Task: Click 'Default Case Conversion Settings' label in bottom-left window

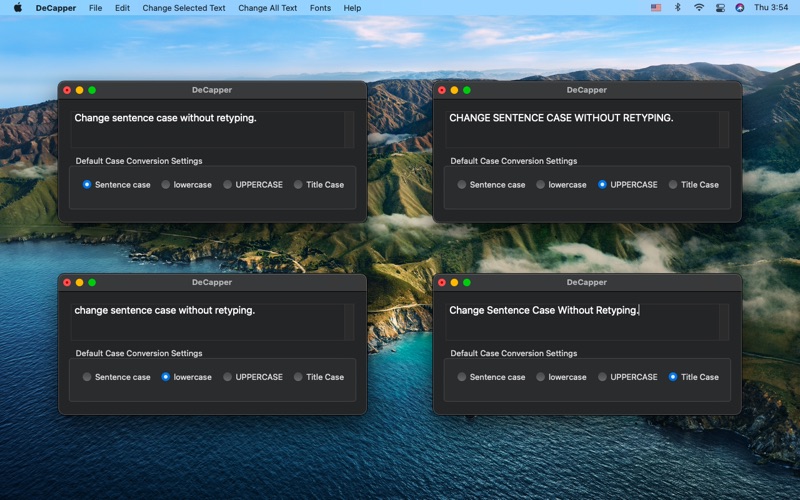Action: (x=139, y=353)
